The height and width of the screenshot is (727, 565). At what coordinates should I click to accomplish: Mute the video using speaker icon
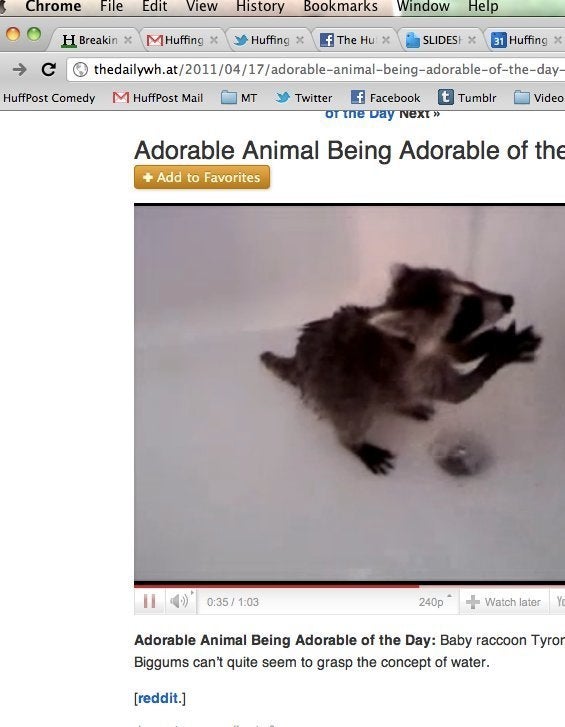click(x=179, y=601)
